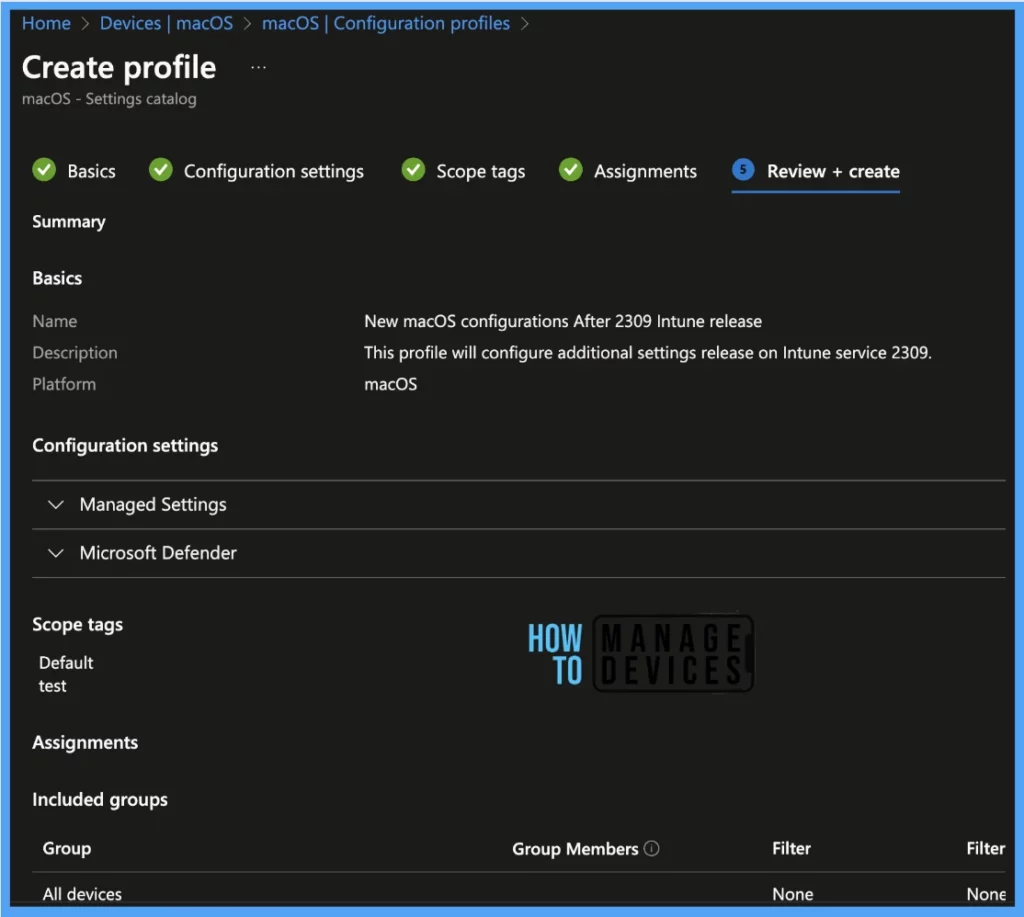1024x917 pixels.
Task: Open the Group Members info tooltip icon
Action: [x=652, y=848]
